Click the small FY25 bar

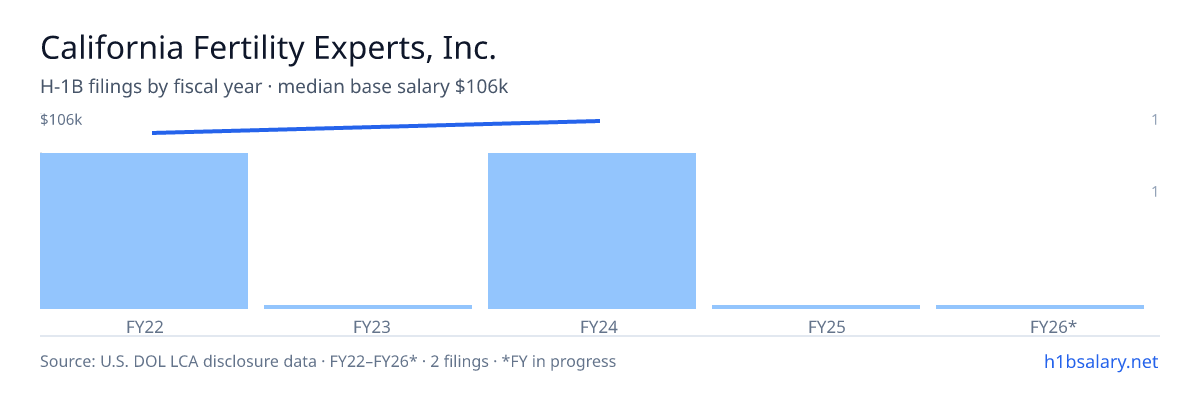coord(816,307)
